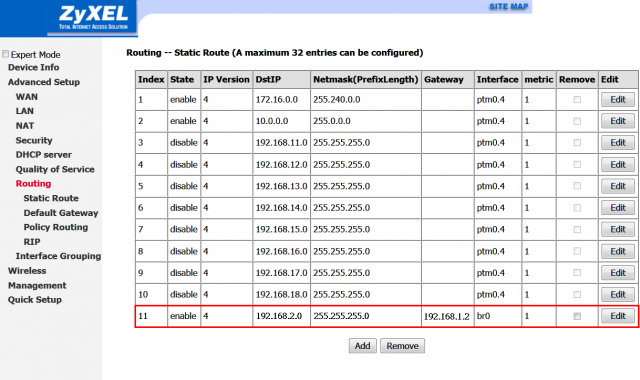Edit the 192.168.14.0 route entry
The width and height of the screenshot is (640, 380).
tap(618, 208)
